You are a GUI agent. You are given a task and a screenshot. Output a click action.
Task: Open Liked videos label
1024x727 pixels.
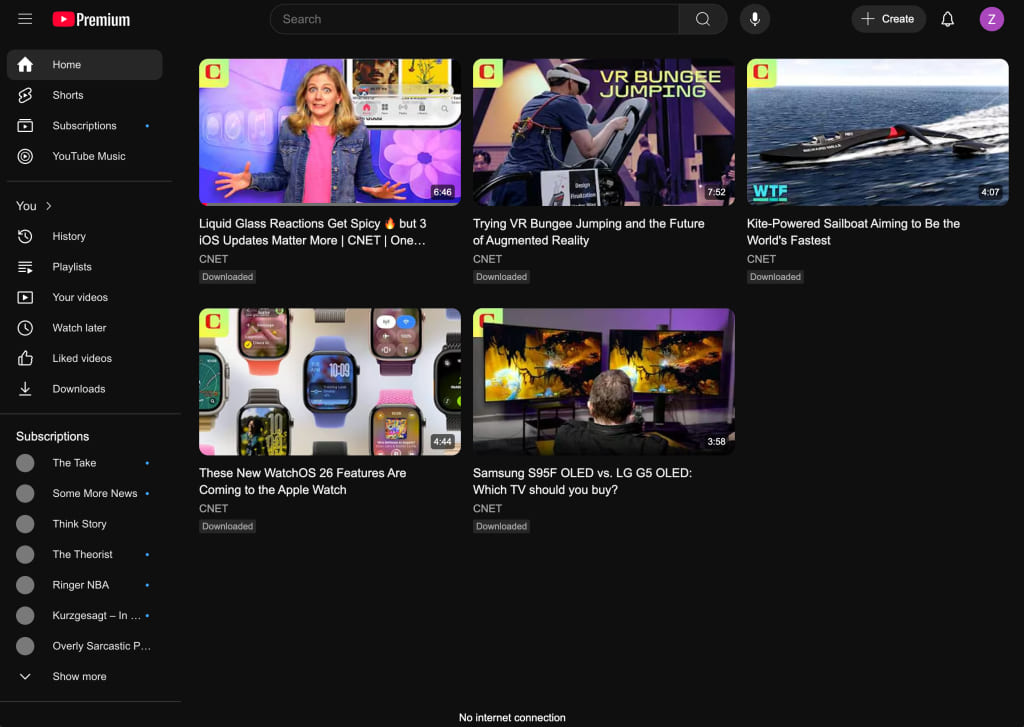click(x=82, y=358)
